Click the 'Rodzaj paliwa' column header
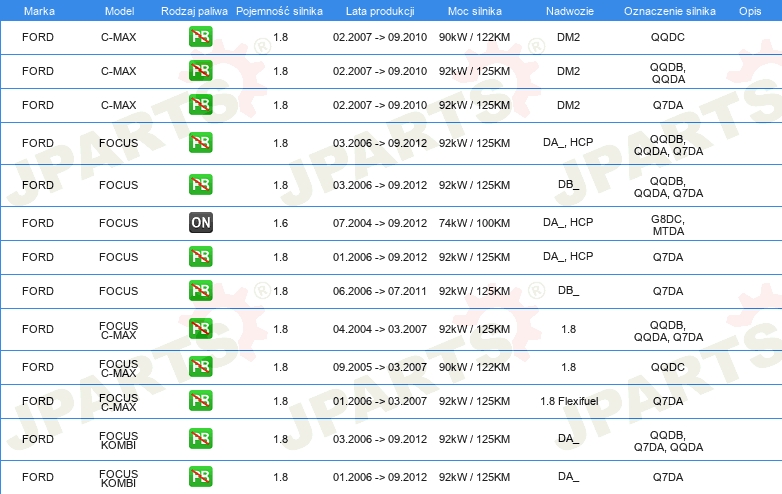Viewport: 782px width, 494px height. pyautogui.click(x=194, y=11)
